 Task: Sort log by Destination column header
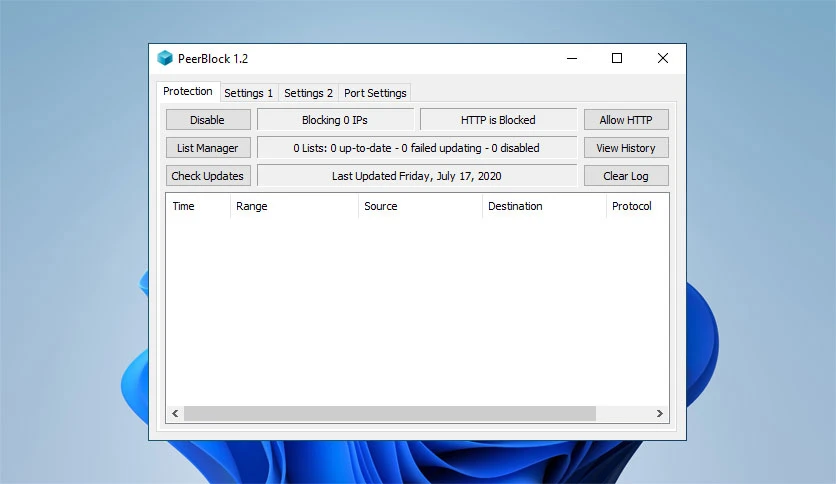tap(544, 206)
